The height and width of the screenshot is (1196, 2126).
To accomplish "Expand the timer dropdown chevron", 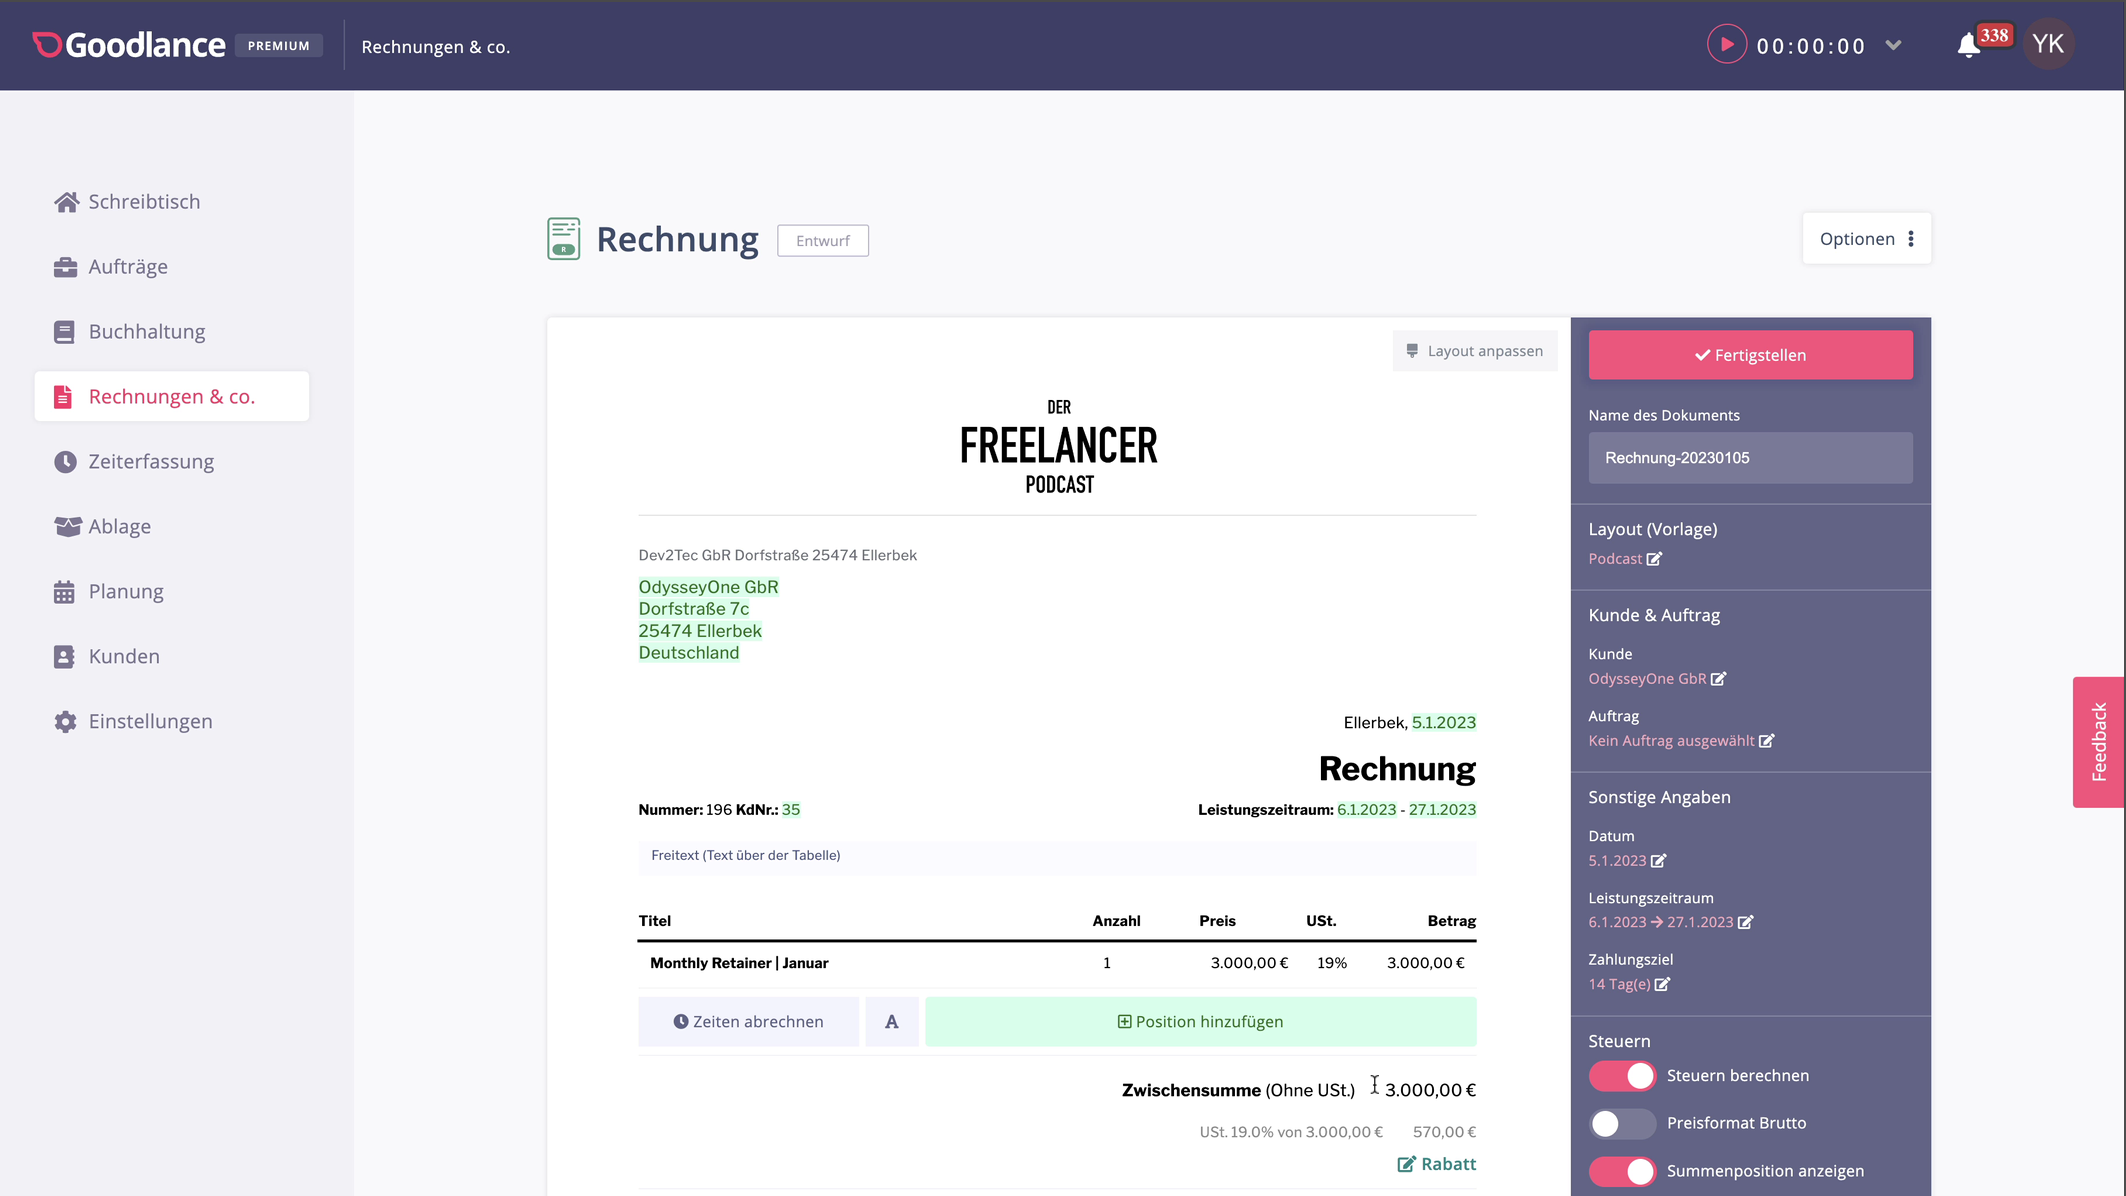I will tap(1893, 45).
